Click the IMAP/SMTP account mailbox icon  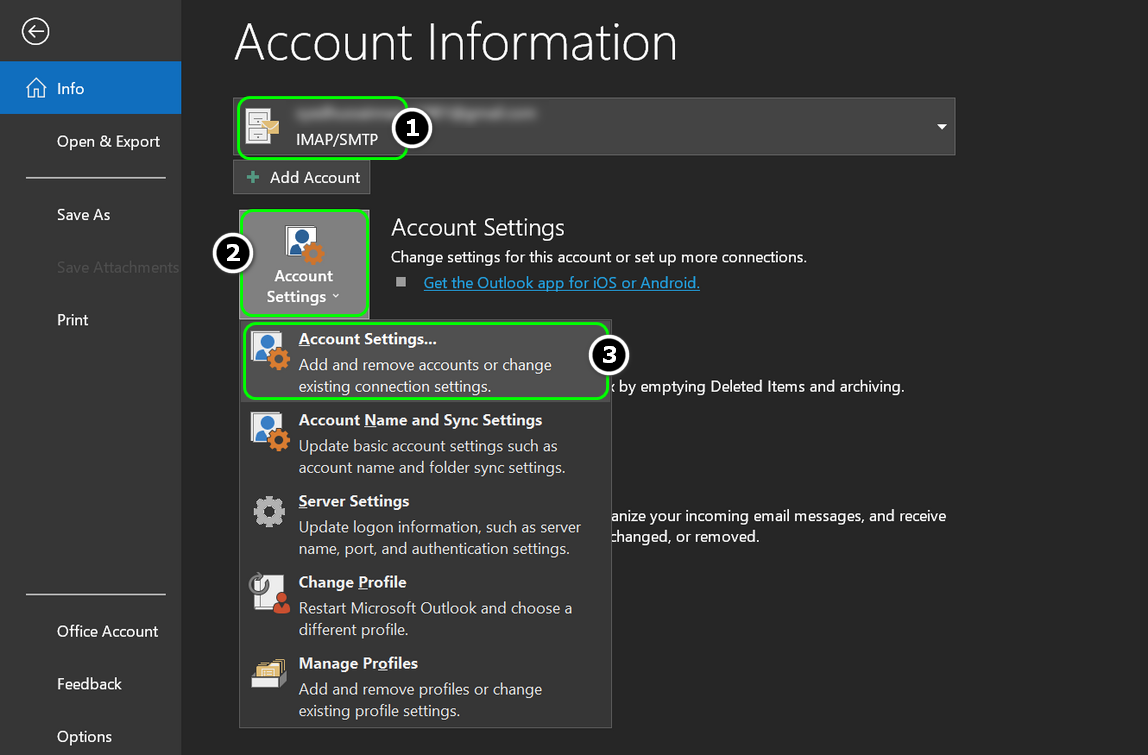263,127
